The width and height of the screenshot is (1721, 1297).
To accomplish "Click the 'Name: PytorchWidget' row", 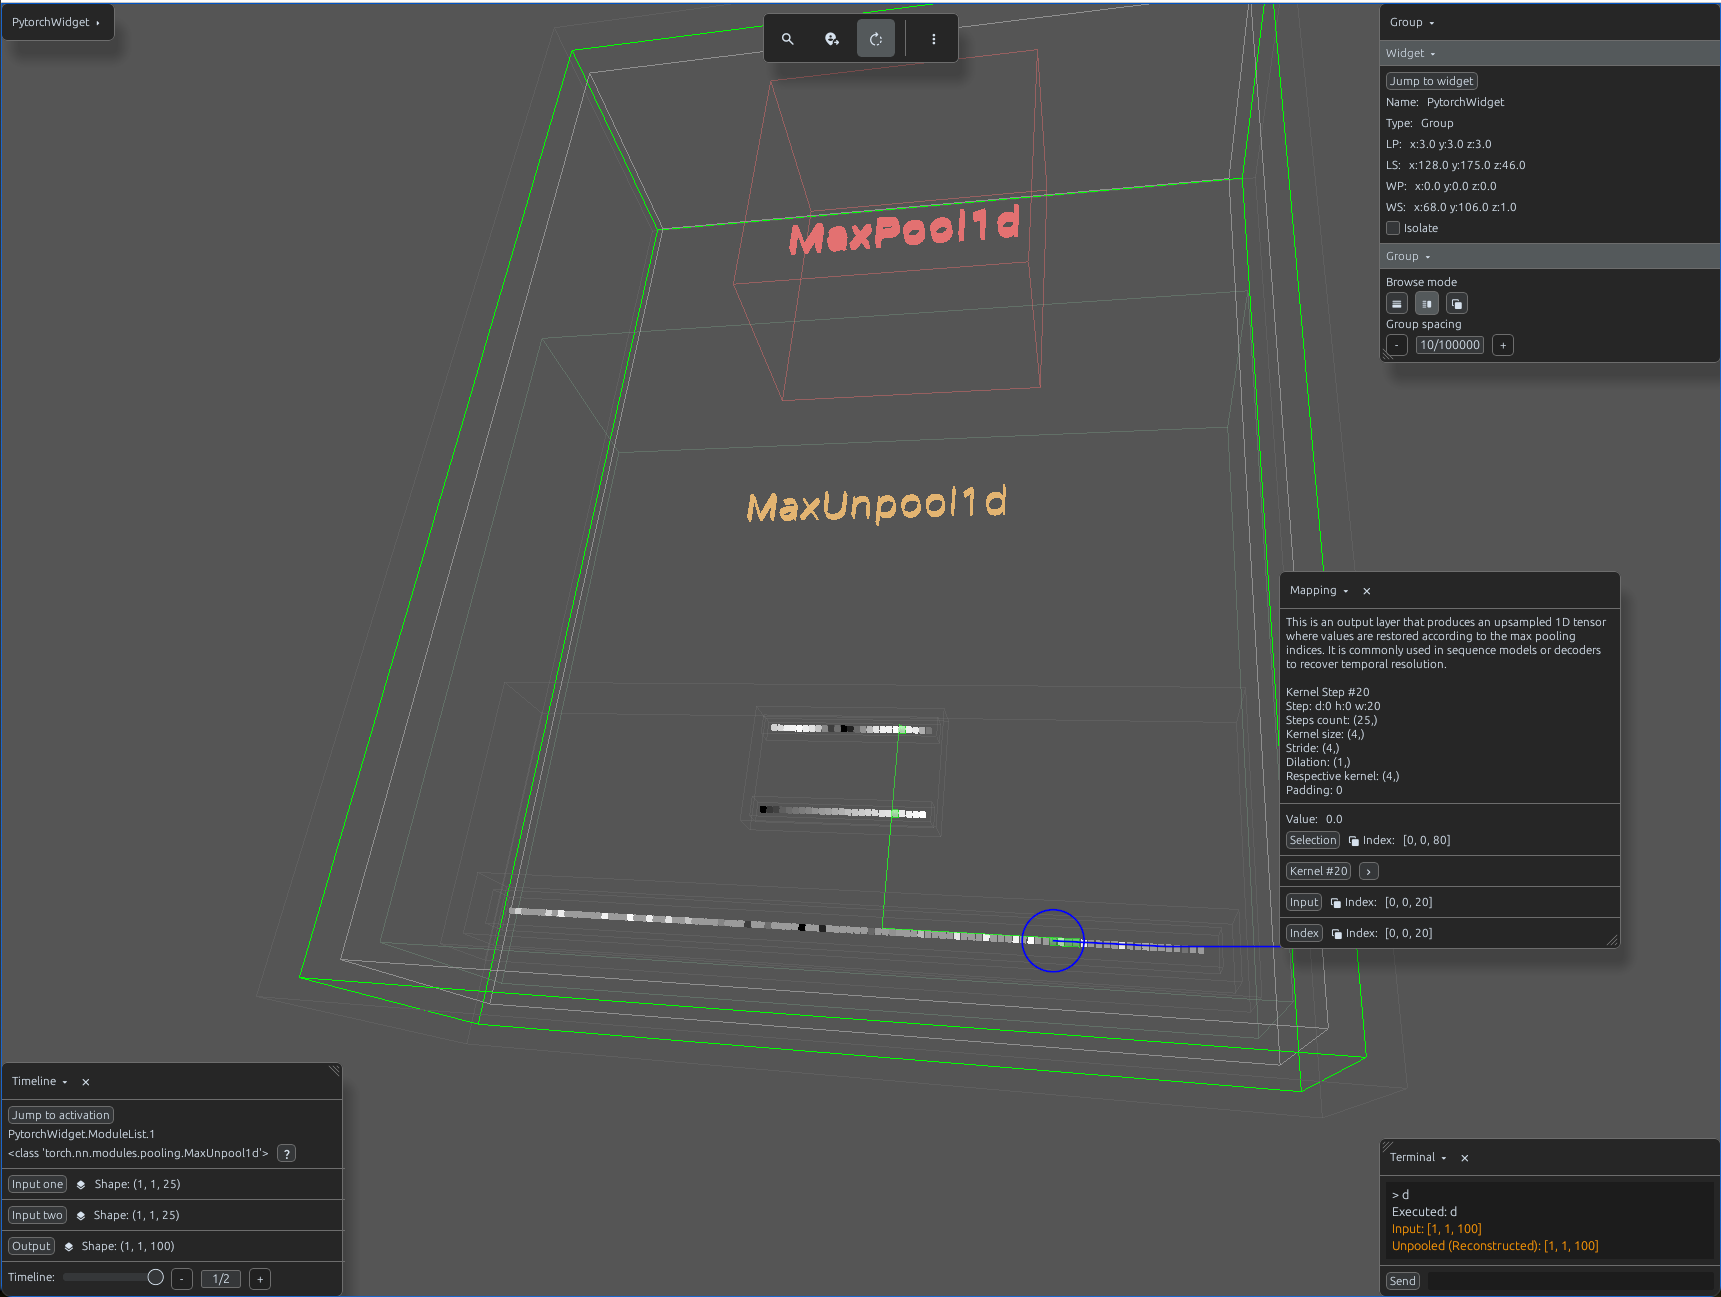I will tap(1445, 103).
